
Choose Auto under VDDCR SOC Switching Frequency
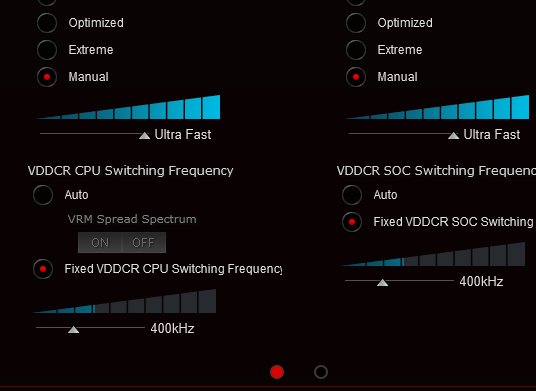[x=352, y=195]
